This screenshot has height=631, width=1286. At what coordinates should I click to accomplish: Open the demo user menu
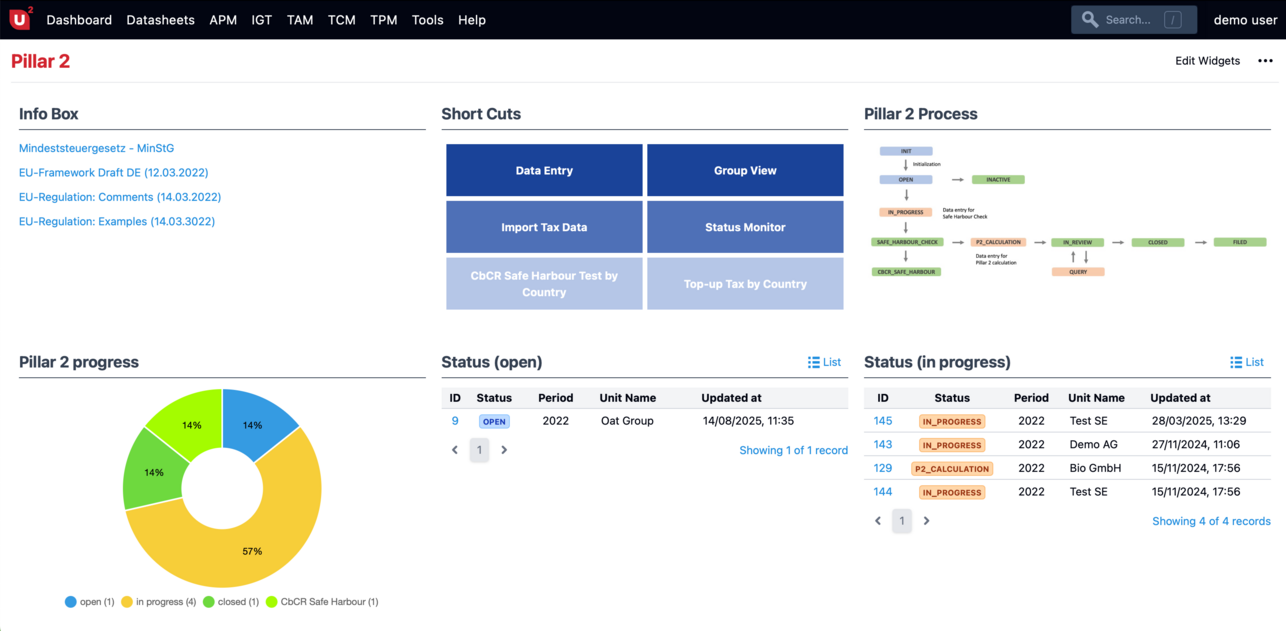[1245, 20]
